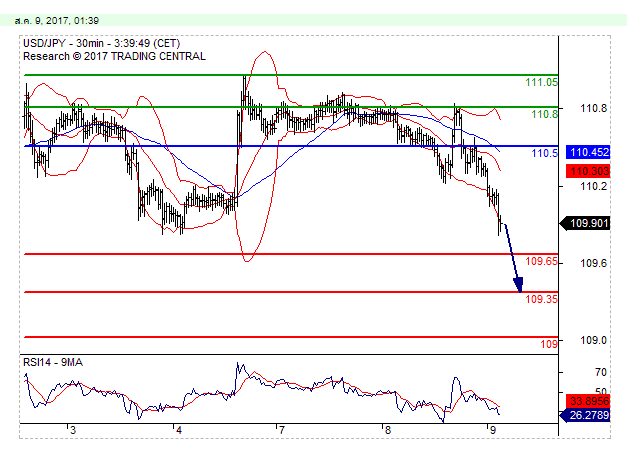
Task: Click the 110.2 price axis value
Action: coord(593,186)
